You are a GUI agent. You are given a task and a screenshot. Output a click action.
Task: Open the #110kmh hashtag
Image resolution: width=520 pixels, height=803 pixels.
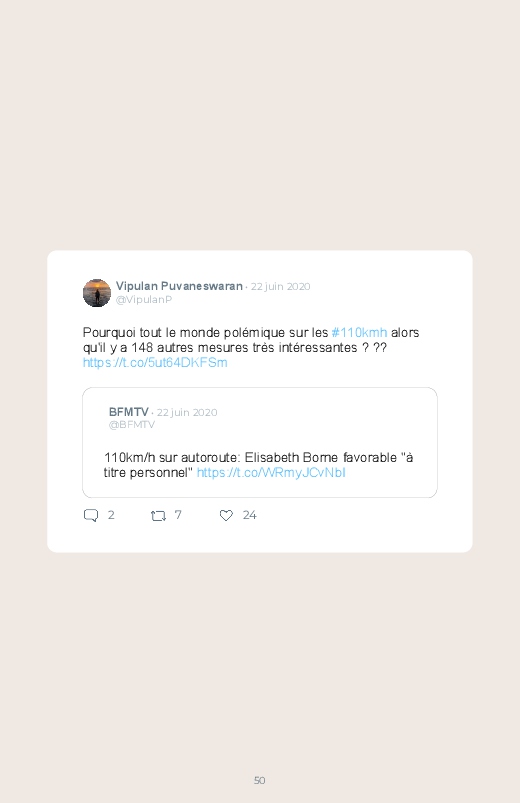(x=359, y=332)
